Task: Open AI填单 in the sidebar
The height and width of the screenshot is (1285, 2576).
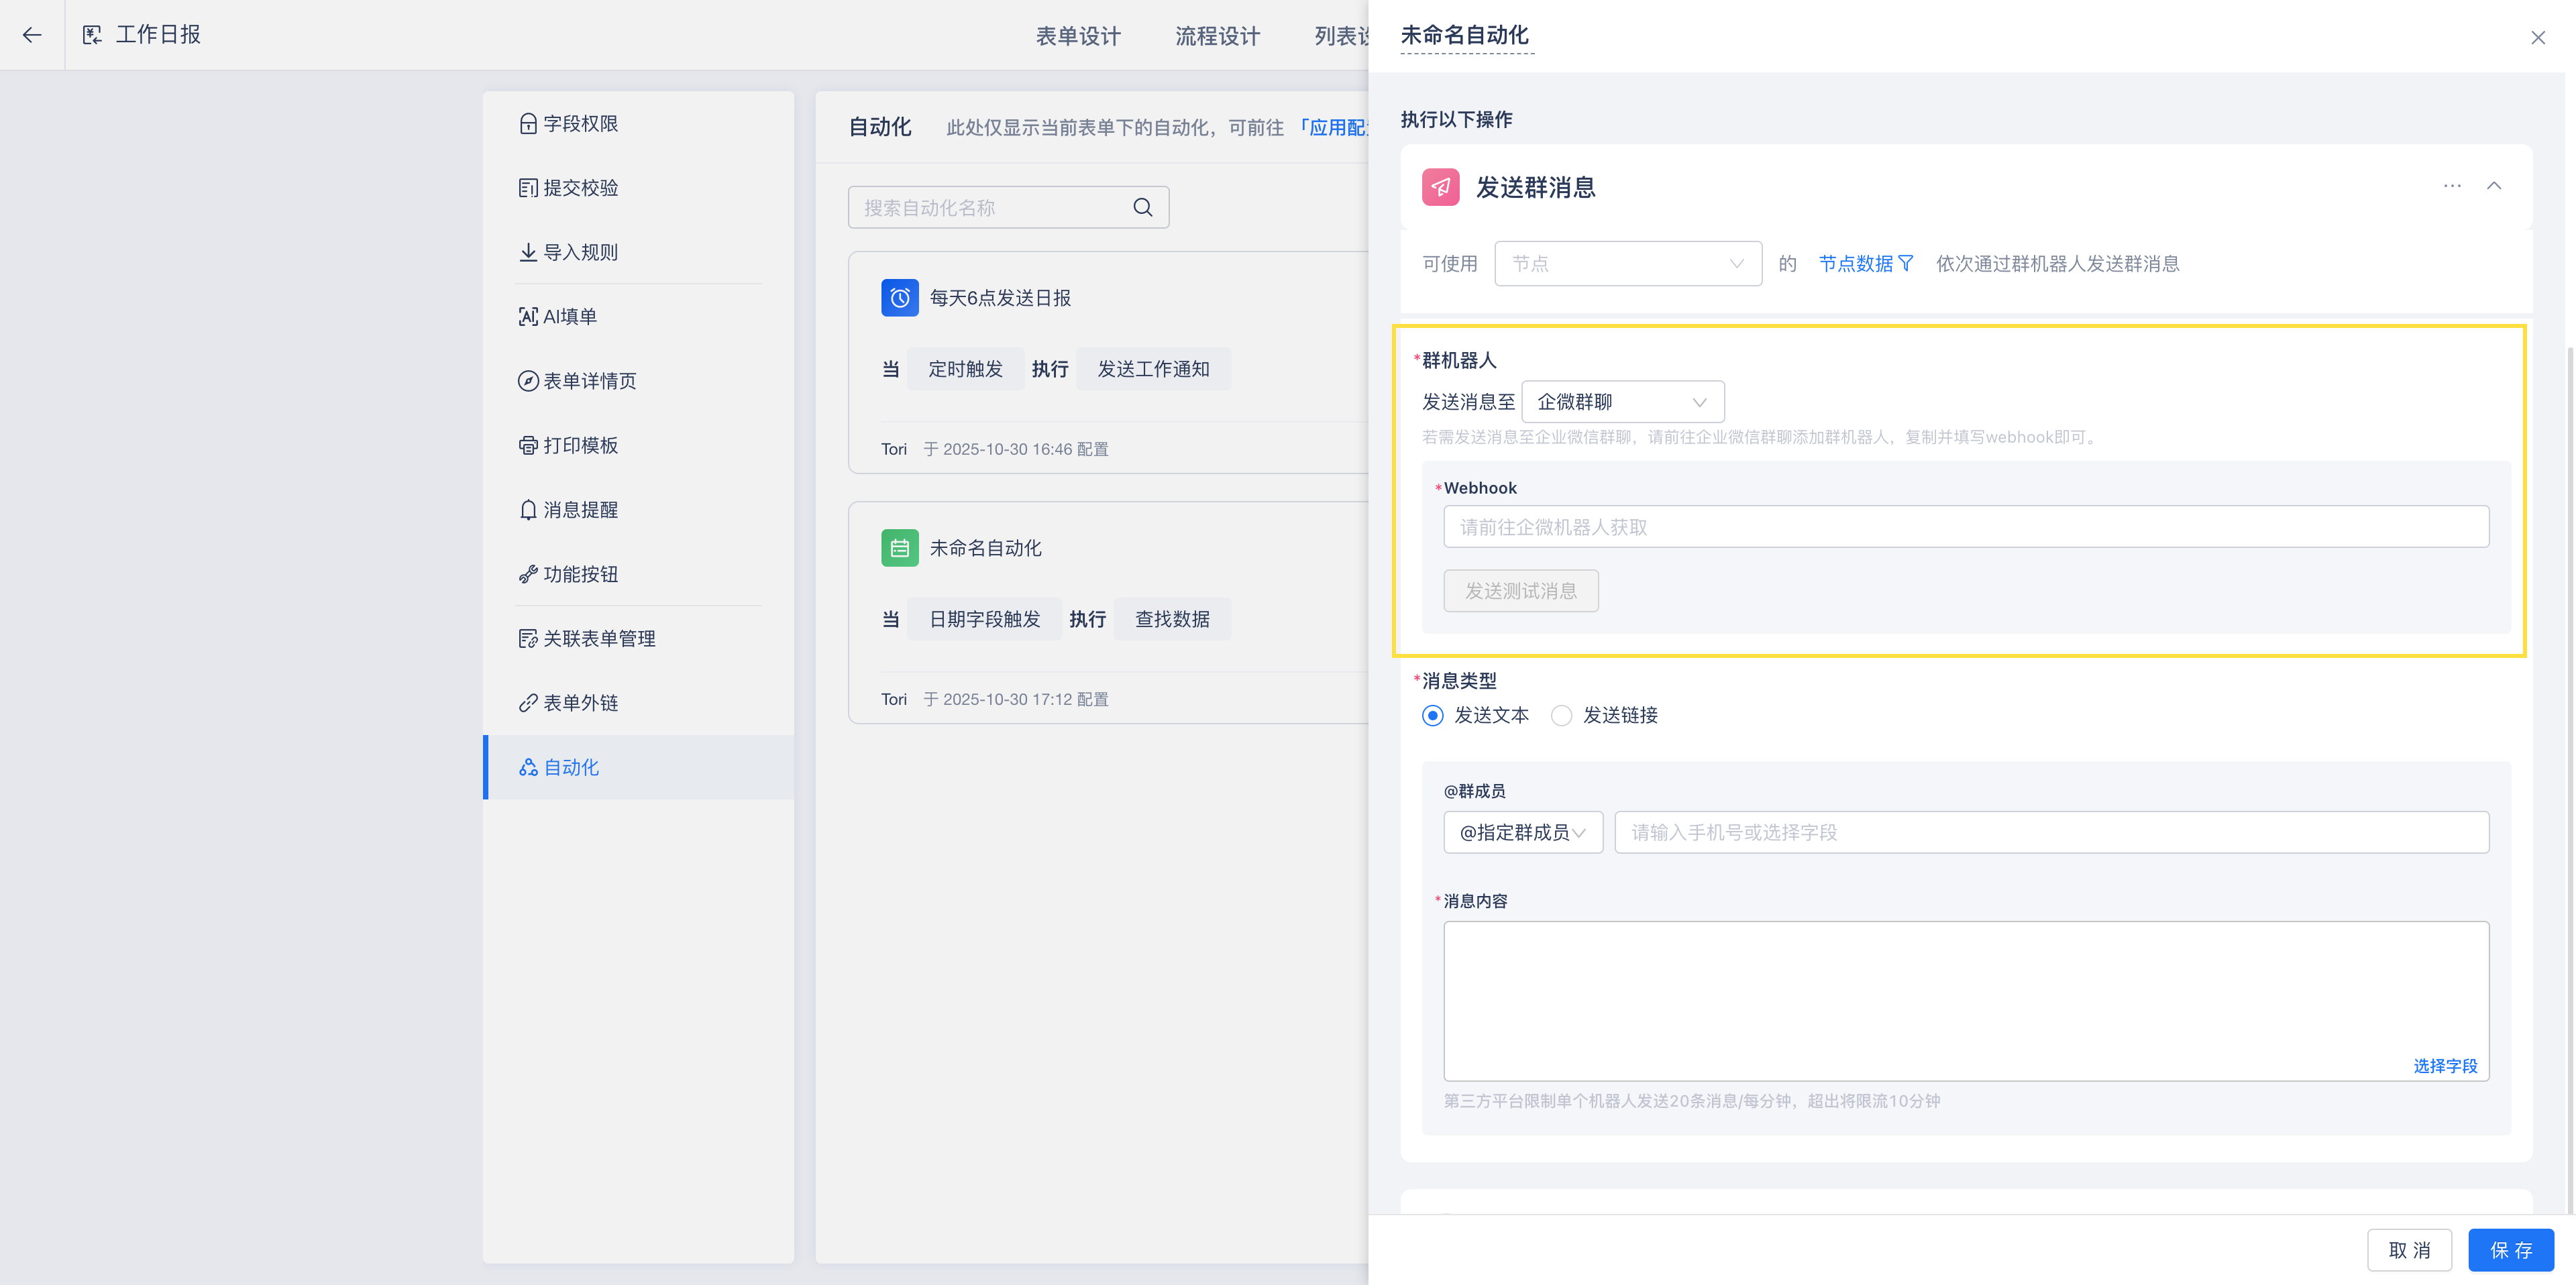Action: click(638, 316)
